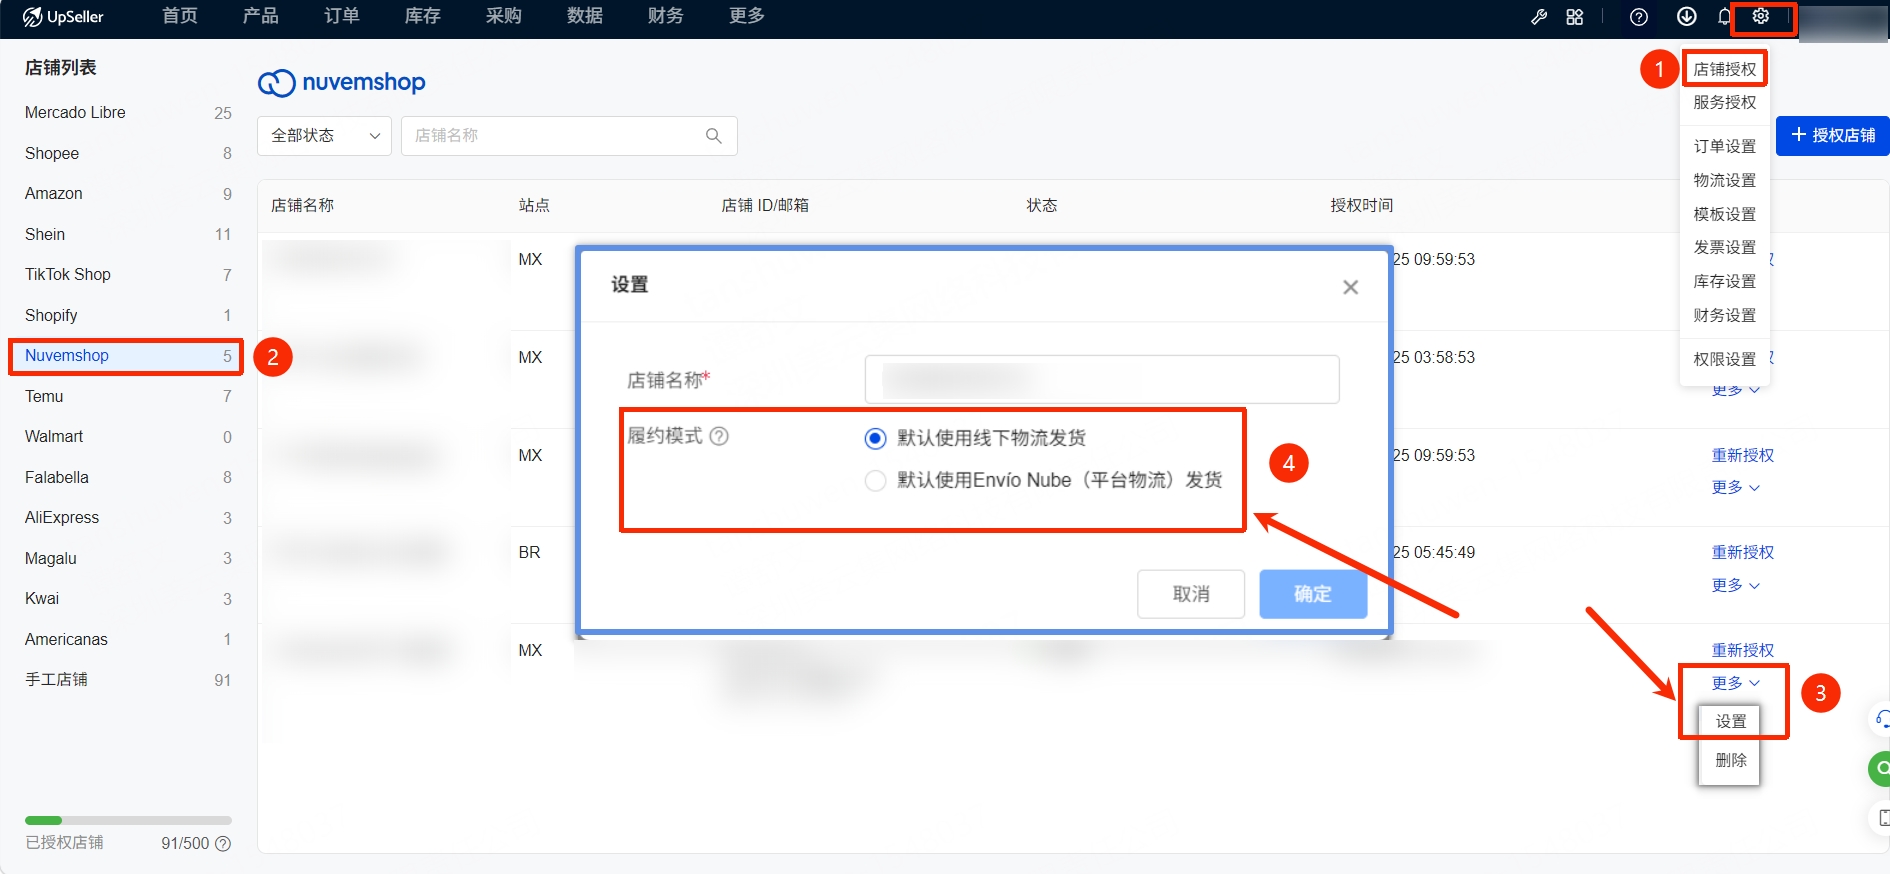Select Nuvemshop in the store list

[126, 356]
